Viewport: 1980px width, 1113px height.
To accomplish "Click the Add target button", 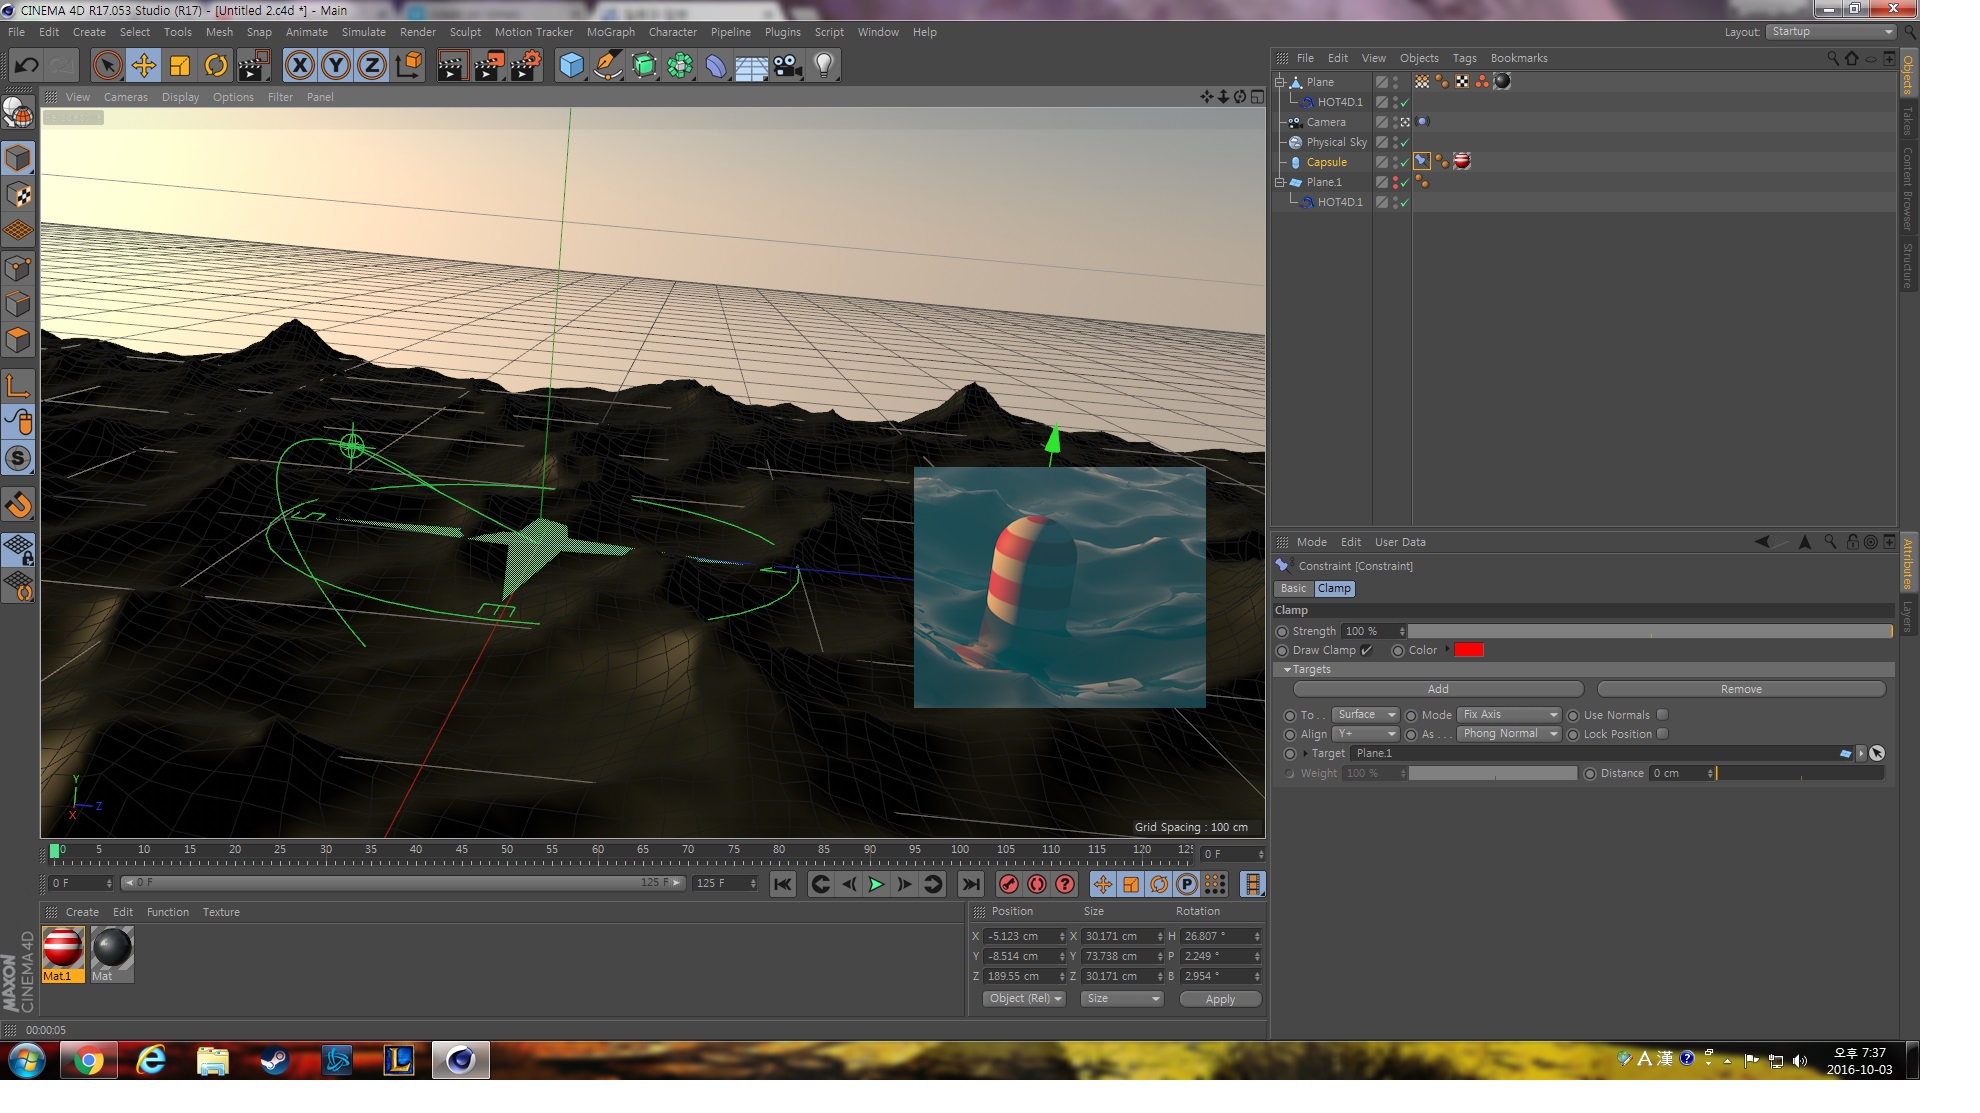I will 1438,689.
